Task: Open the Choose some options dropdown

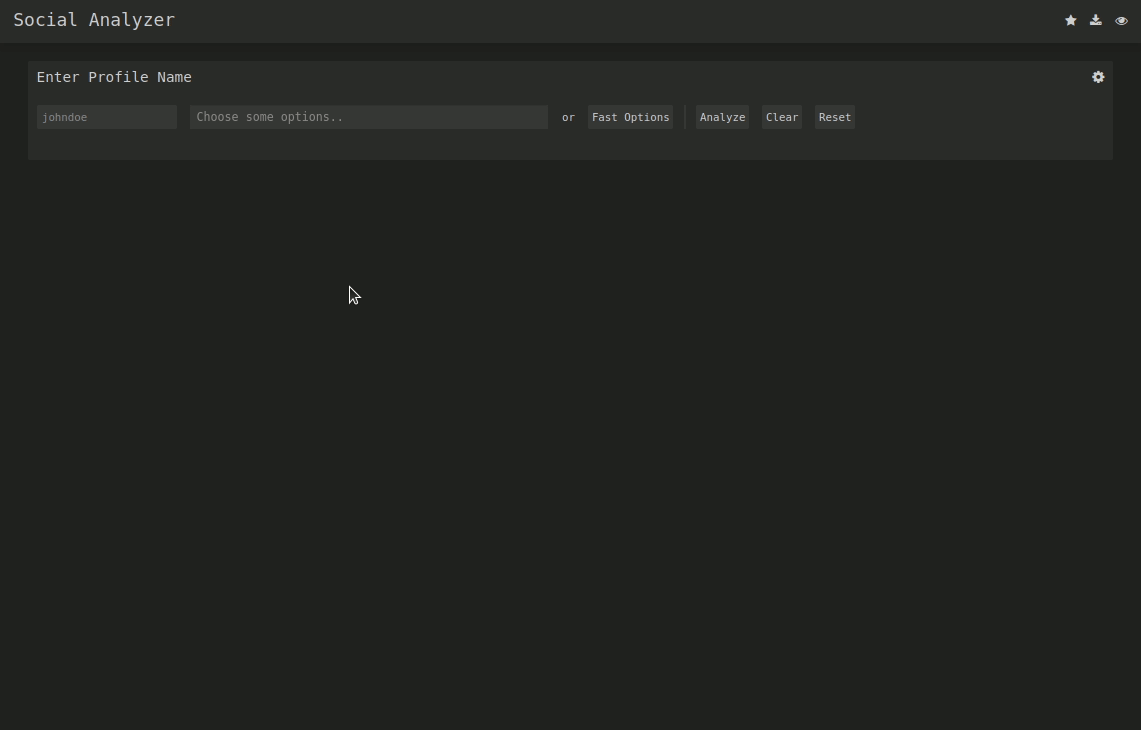Action: click(368, 117)
